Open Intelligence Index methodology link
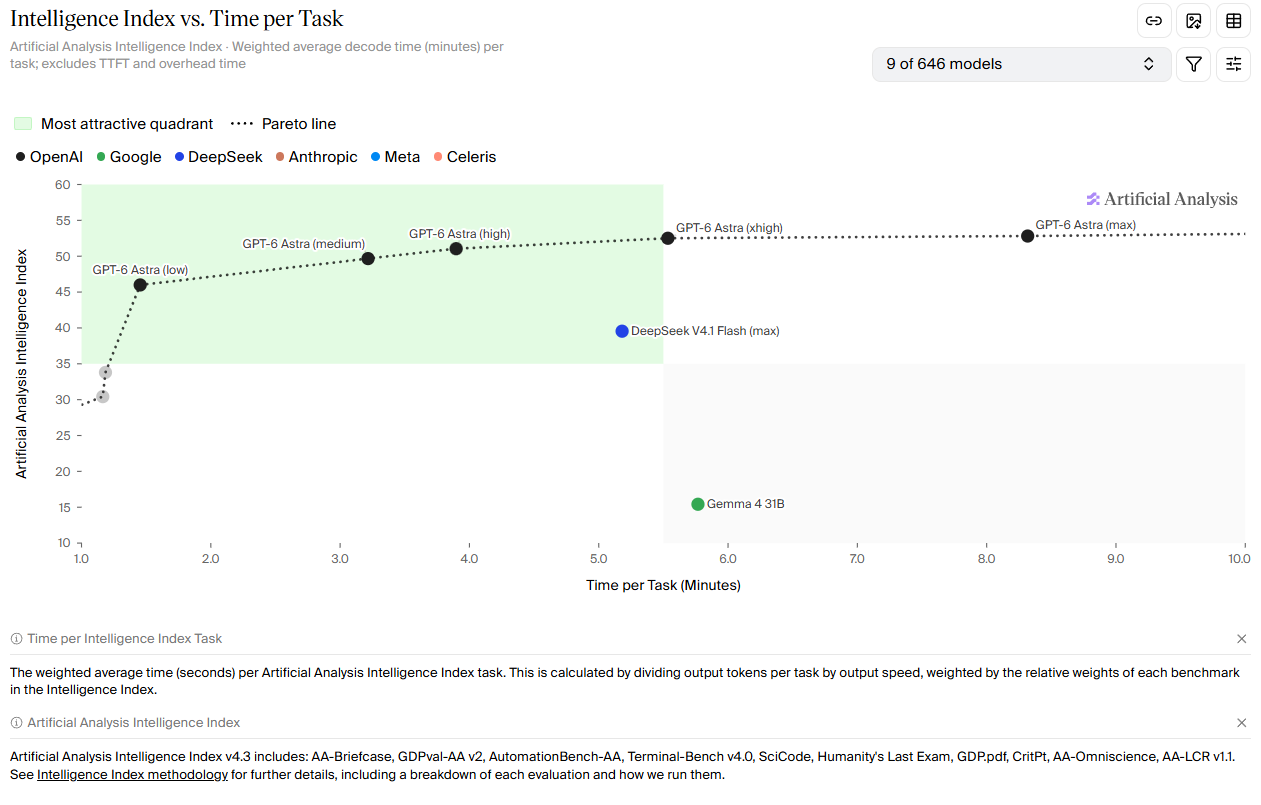 click(x=133, y=775)
